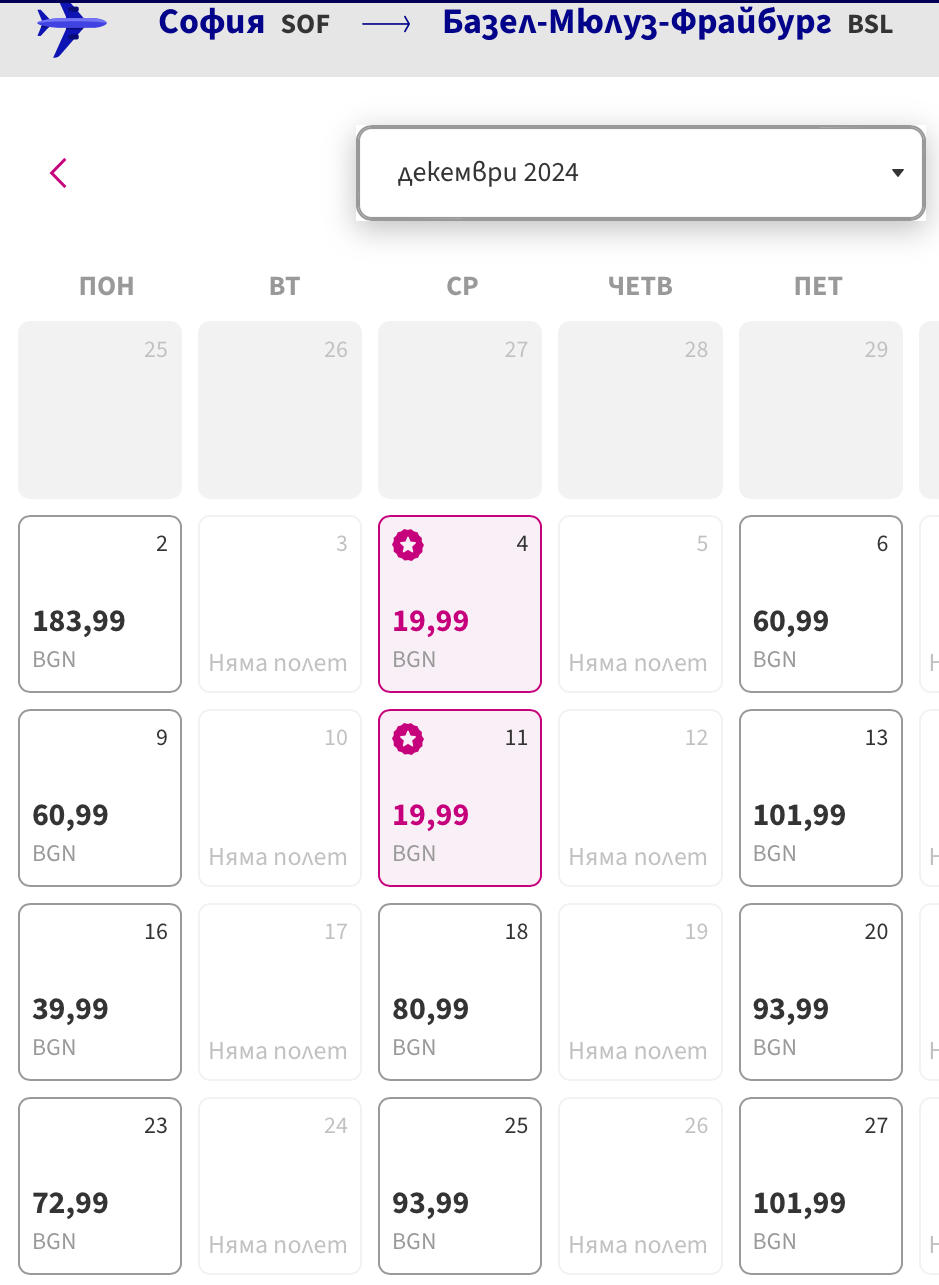Choose December 13 flight for 101,99 BGN
The image size is (939, 1285).
(x=820, y=798)
